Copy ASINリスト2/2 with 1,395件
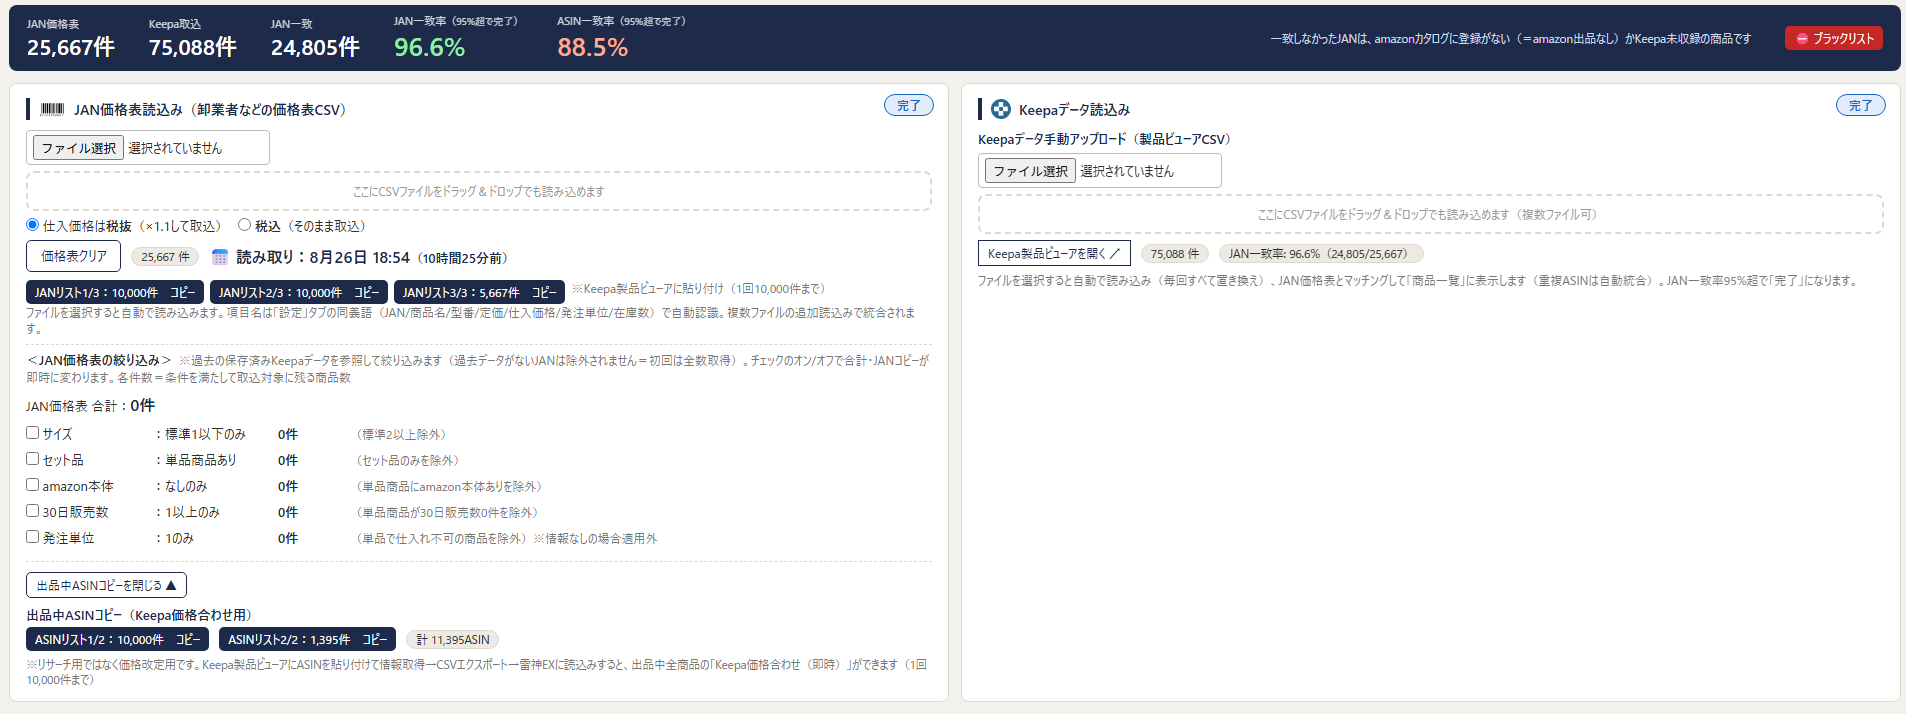This screenshot has width=1906, height=714. pos(307,639)
